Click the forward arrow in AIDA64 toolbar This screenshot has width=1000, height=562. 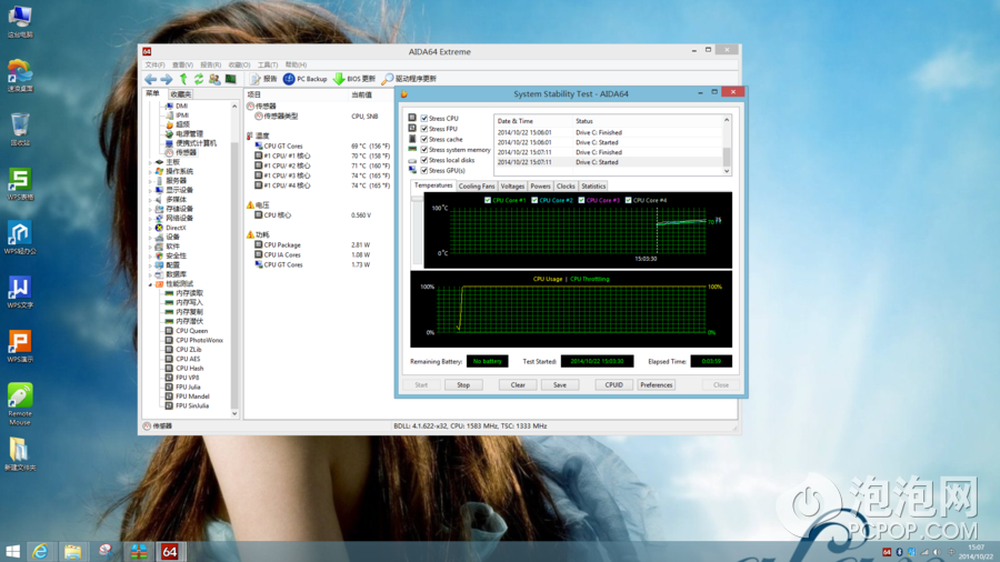coord(166,78)
